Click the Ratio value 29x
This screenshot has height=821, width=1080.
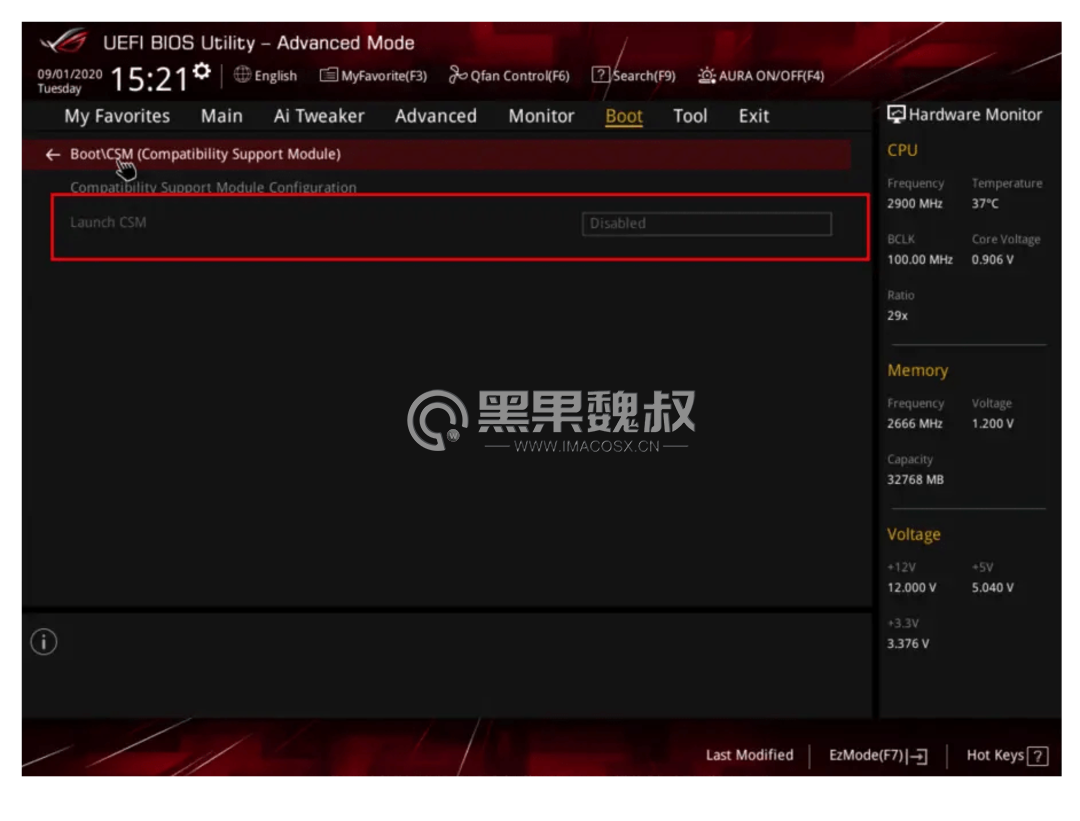897,315
